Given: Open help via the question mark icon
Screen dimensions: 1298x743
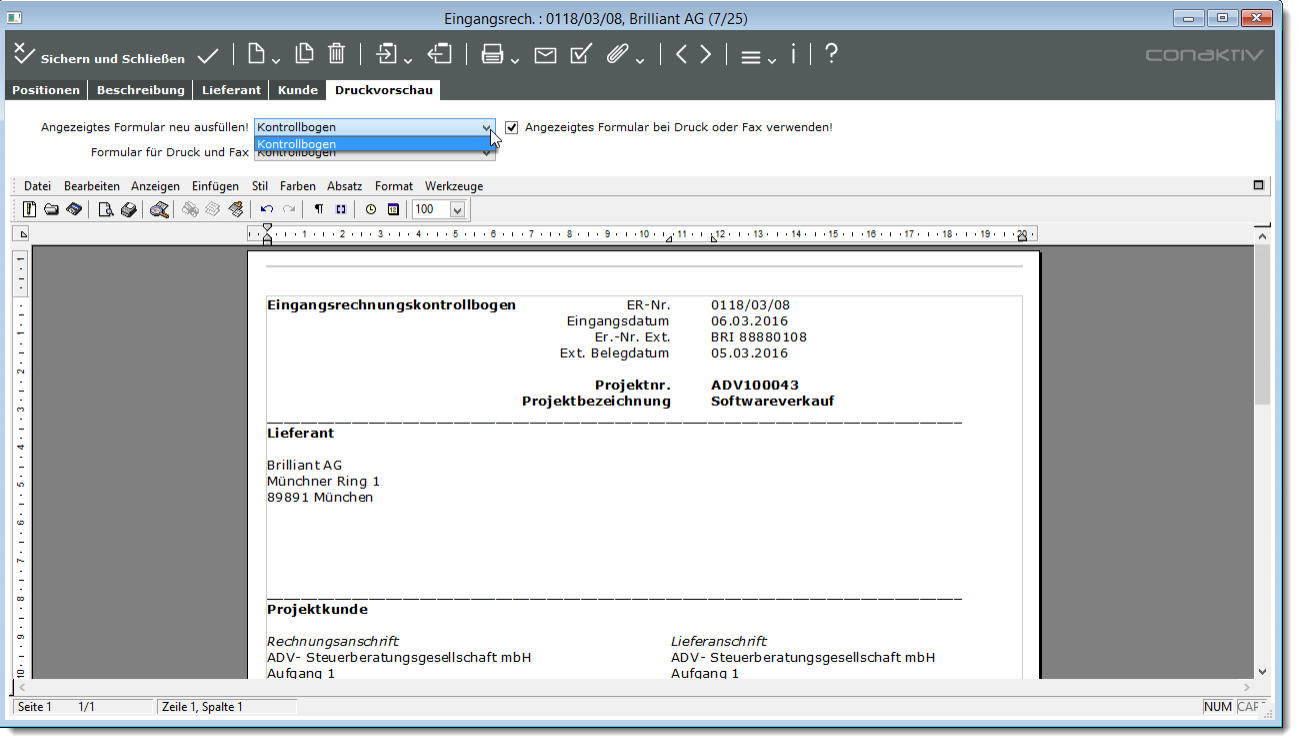Looking at the screenshot, I should coord(831,55).
